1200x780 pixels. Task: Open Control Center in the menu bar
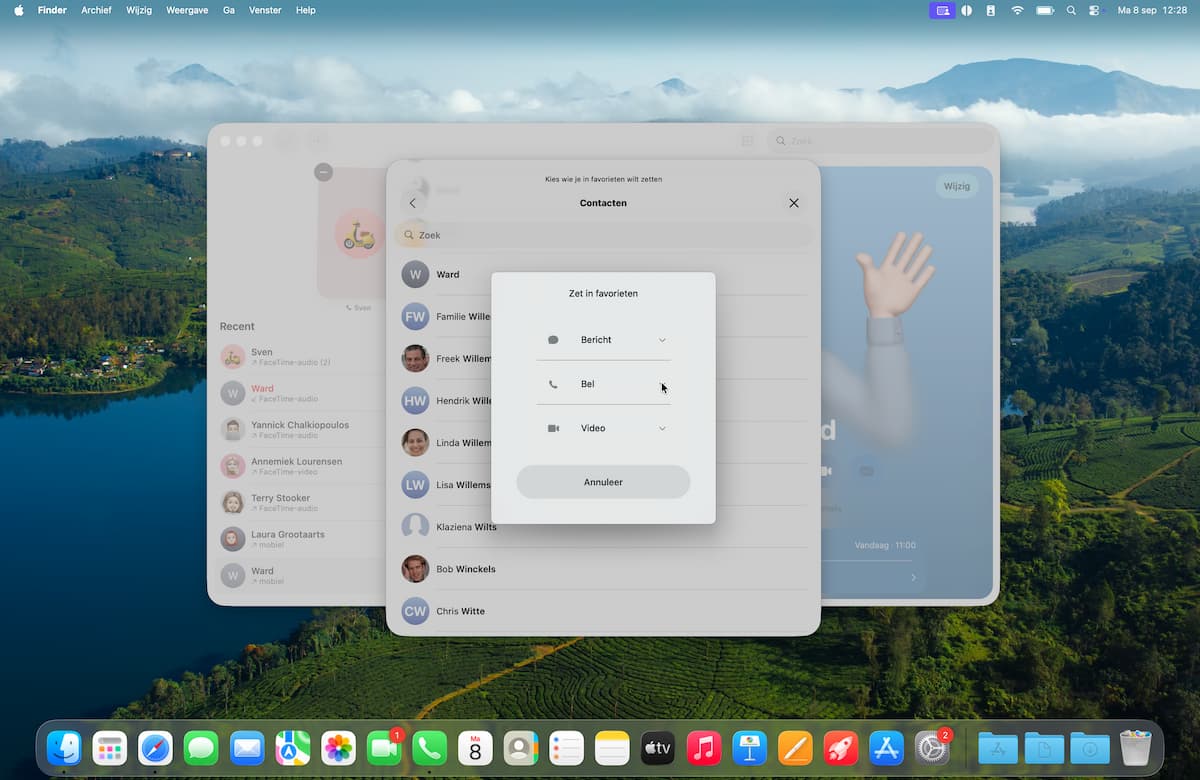[1093, 10]
